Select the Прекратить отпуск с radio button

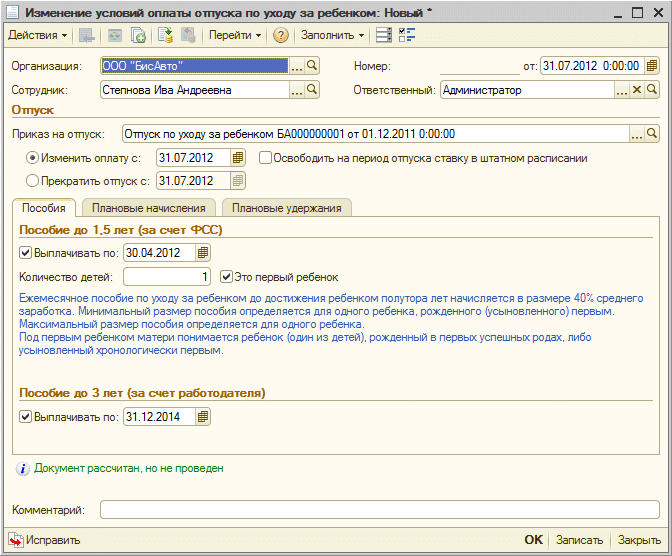33,181
